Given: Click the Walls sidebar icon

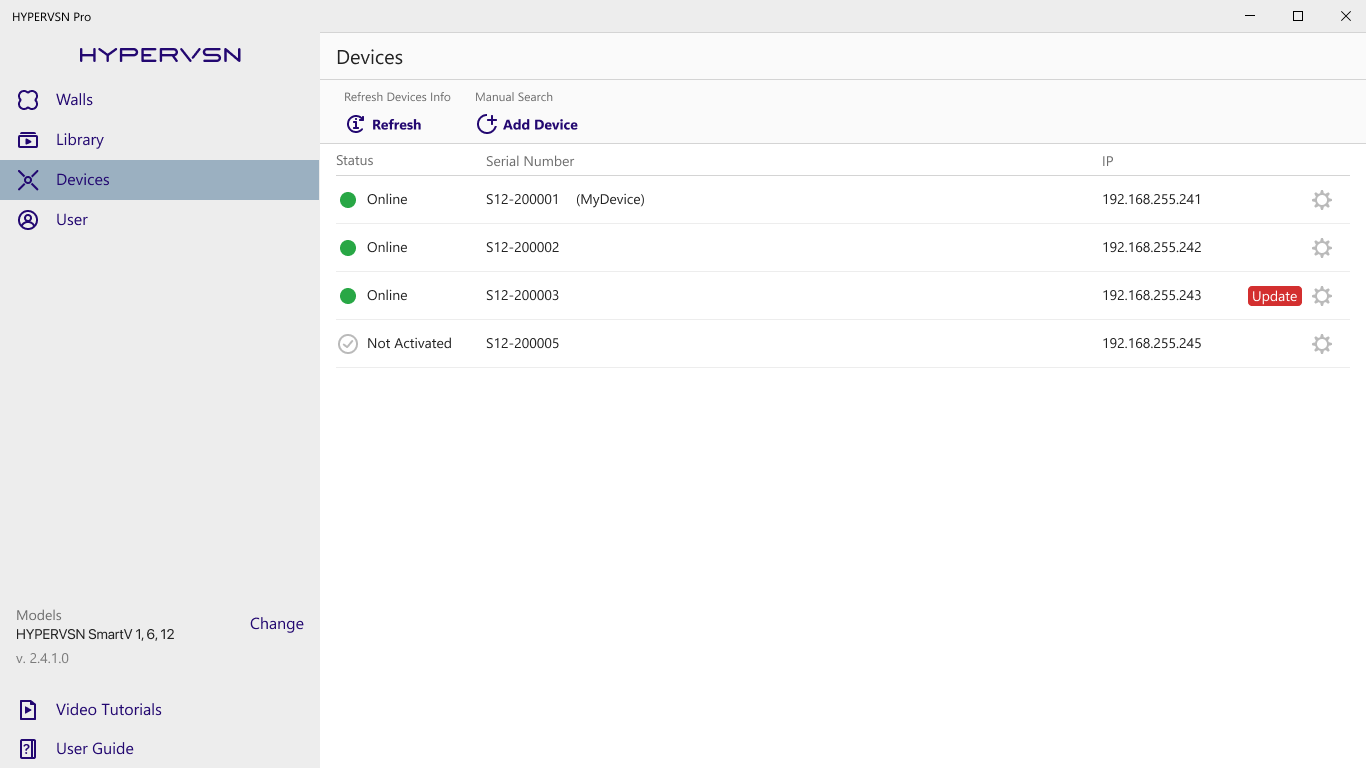Looking at the screenshot, I should point(28,100).
